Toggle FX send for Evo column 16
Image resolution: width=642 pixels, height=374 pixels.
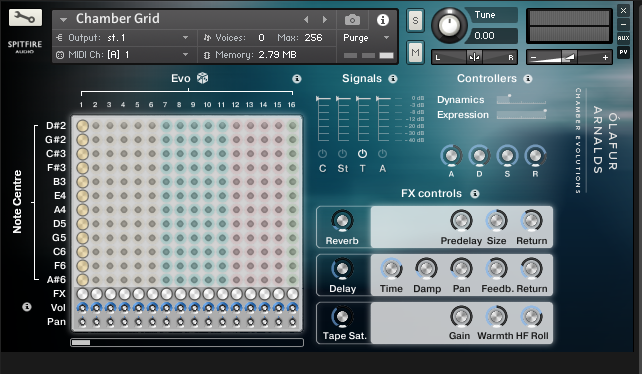coord(292,294)
